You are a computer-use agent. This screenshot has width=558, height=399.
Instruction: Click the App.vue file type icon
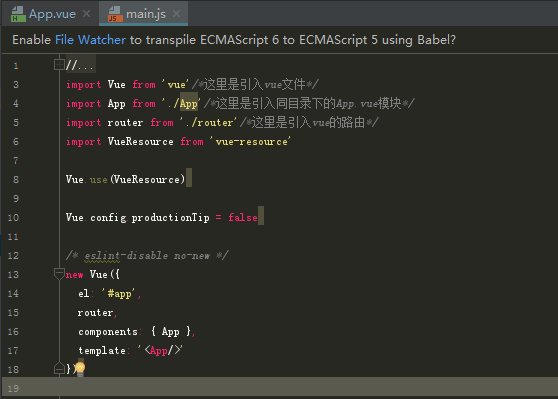(x=18, y=14)
